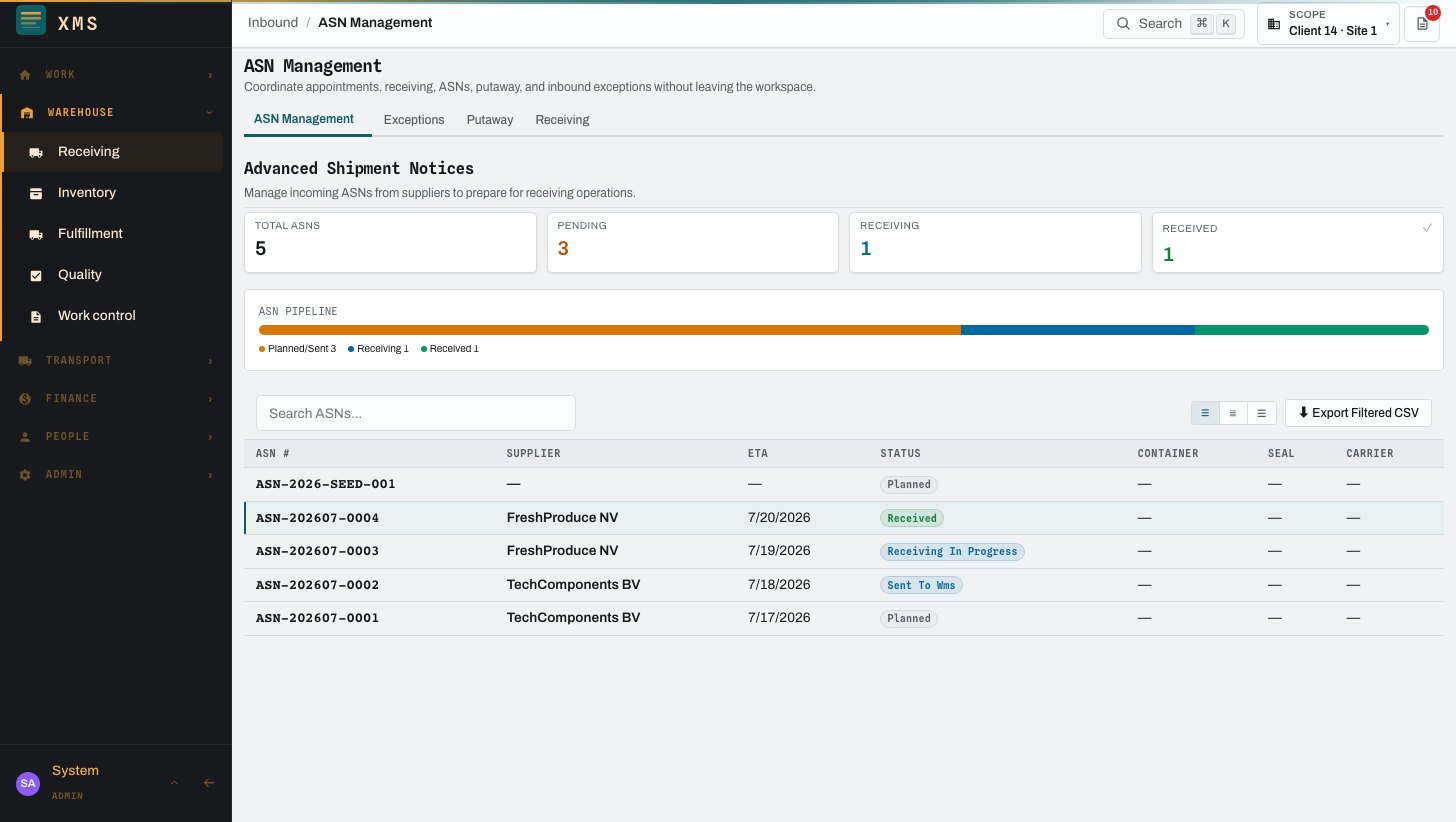Click the Receiving truck icon

coord(36,152)
